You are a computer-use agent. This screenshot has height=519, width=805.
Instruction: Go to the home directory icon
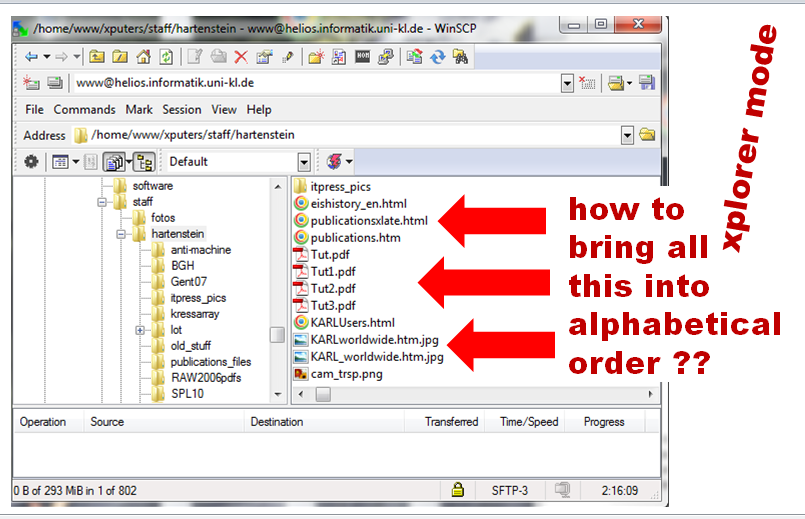[143, 57]
